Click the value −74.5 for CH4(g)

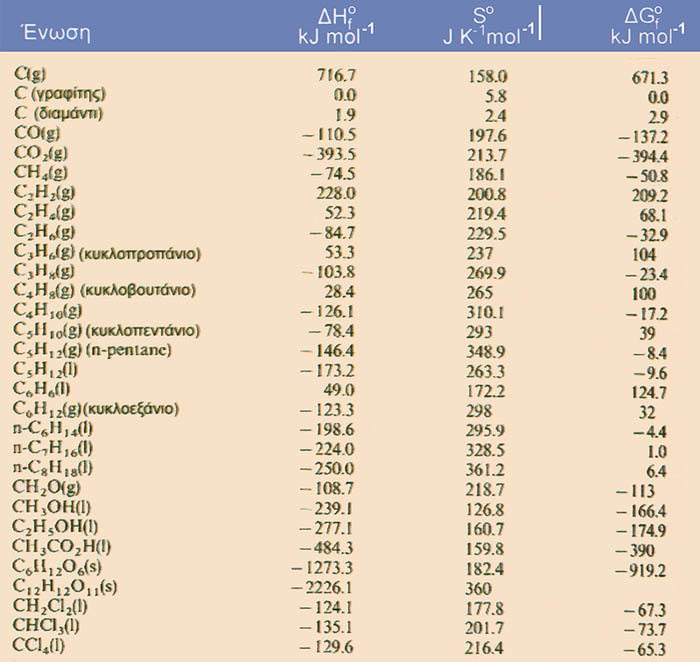point(333,174)
